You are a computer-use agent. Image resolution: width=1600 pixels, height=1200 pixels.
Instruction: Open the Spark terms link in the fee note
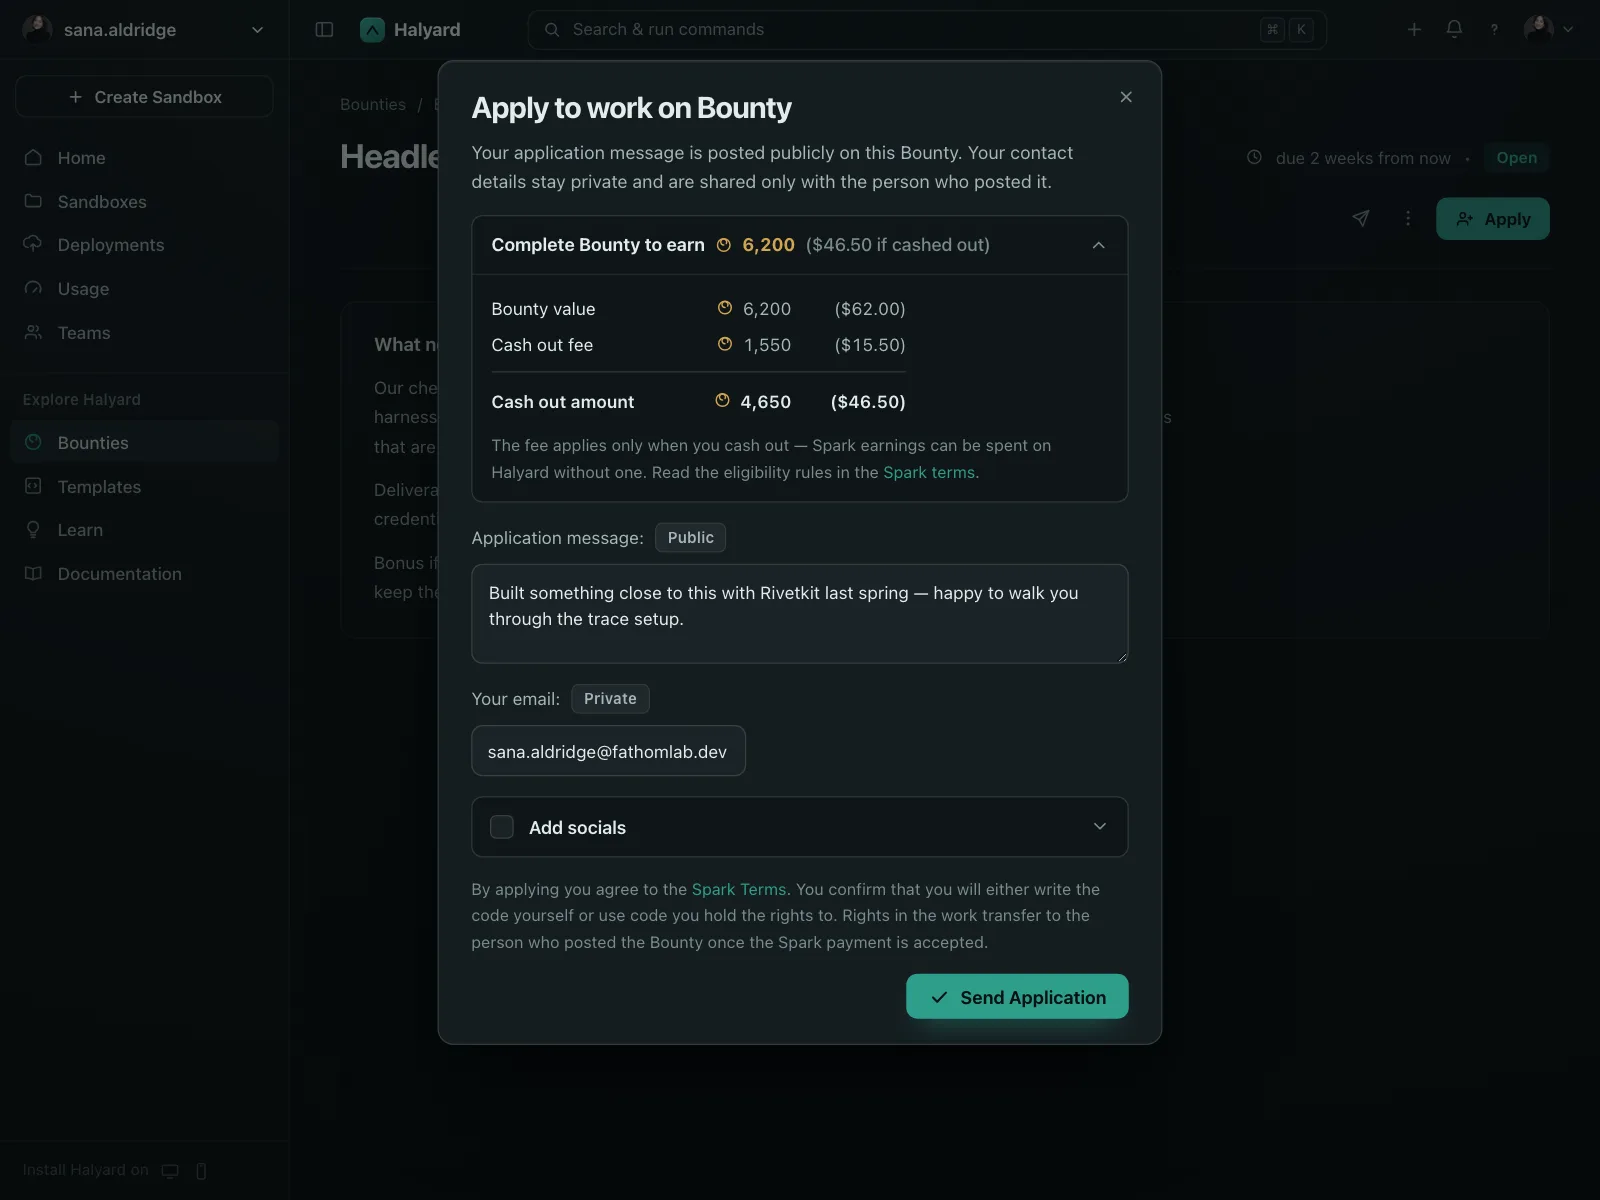pos(929,472)
